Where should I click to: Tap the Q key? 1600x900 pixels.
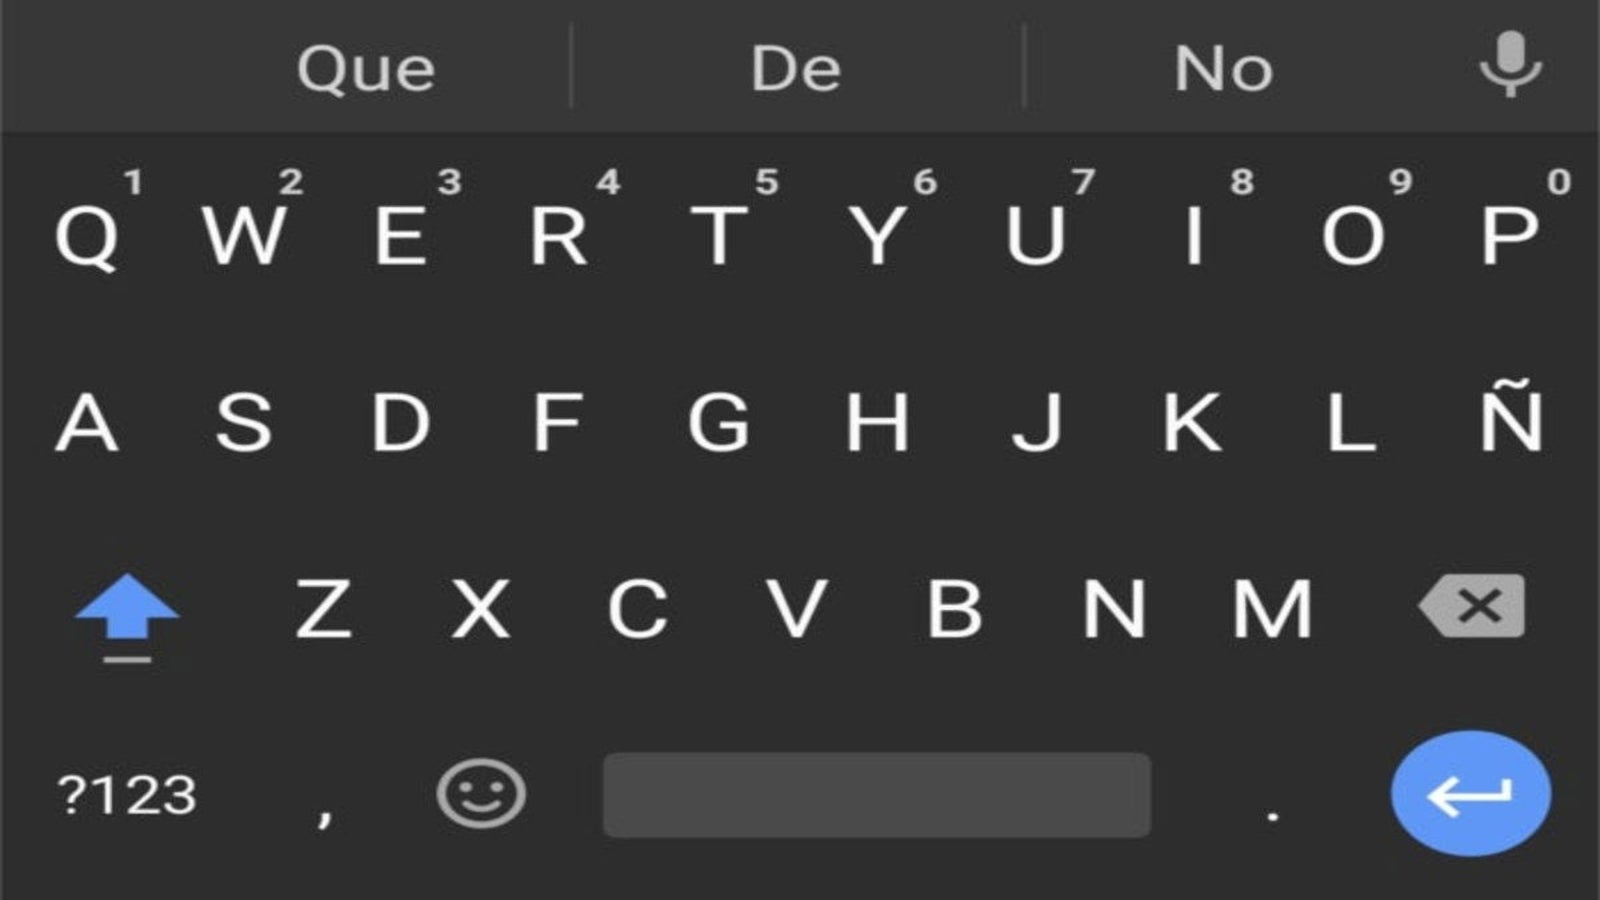(87, 237)
